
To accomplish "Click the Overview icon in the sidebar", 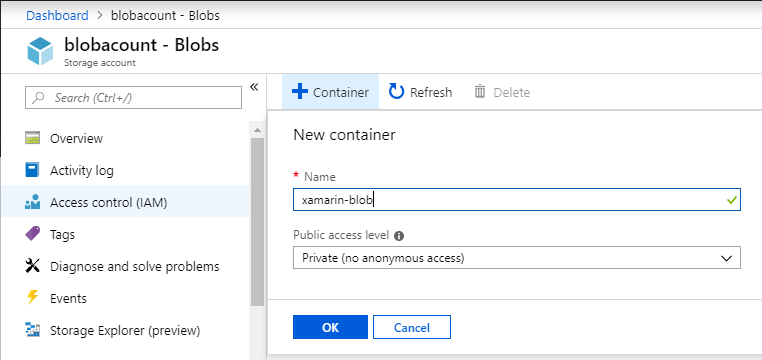I will click(x=32, y=138).
